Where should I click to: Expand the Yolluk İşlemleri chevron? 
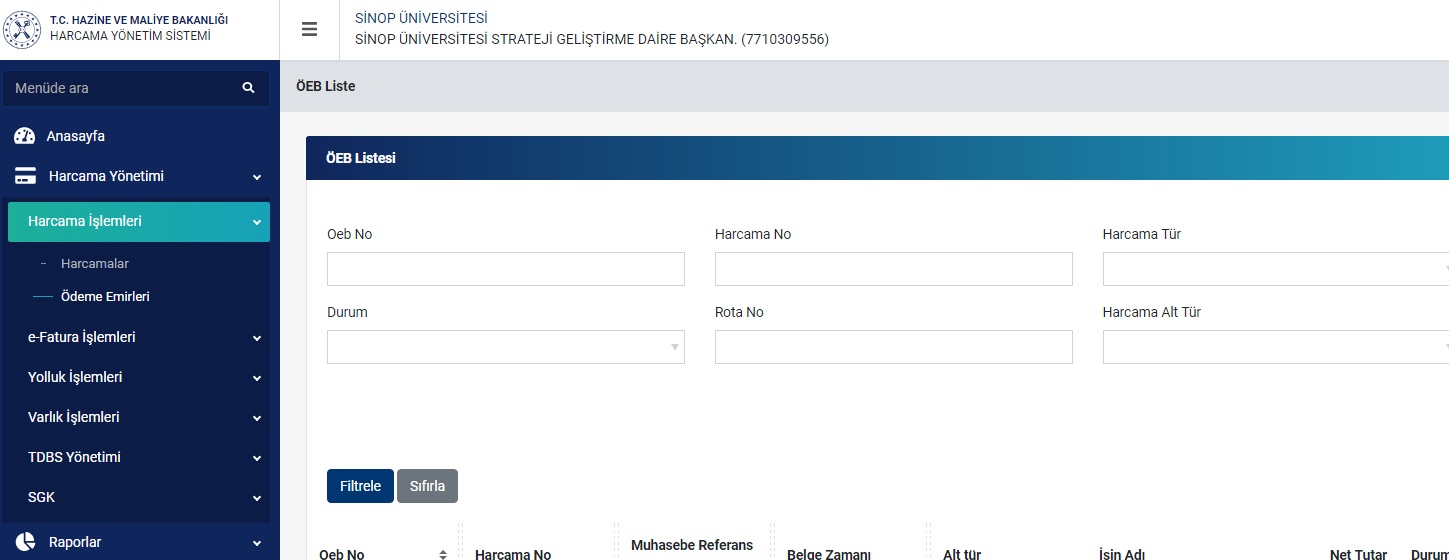click(257, 378)
